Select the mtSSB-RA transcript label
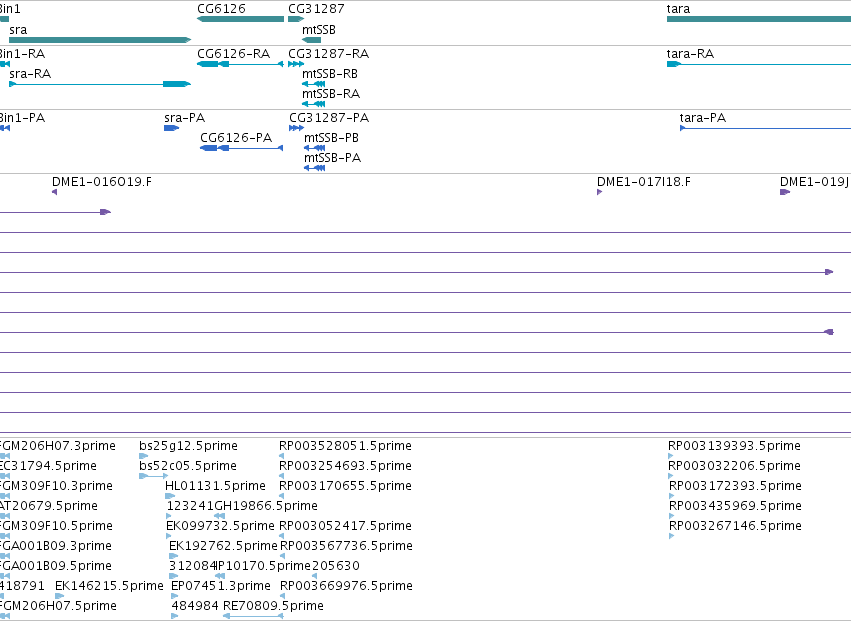The width and height of the screenshot is (851, 621). (x=331, y=94)
